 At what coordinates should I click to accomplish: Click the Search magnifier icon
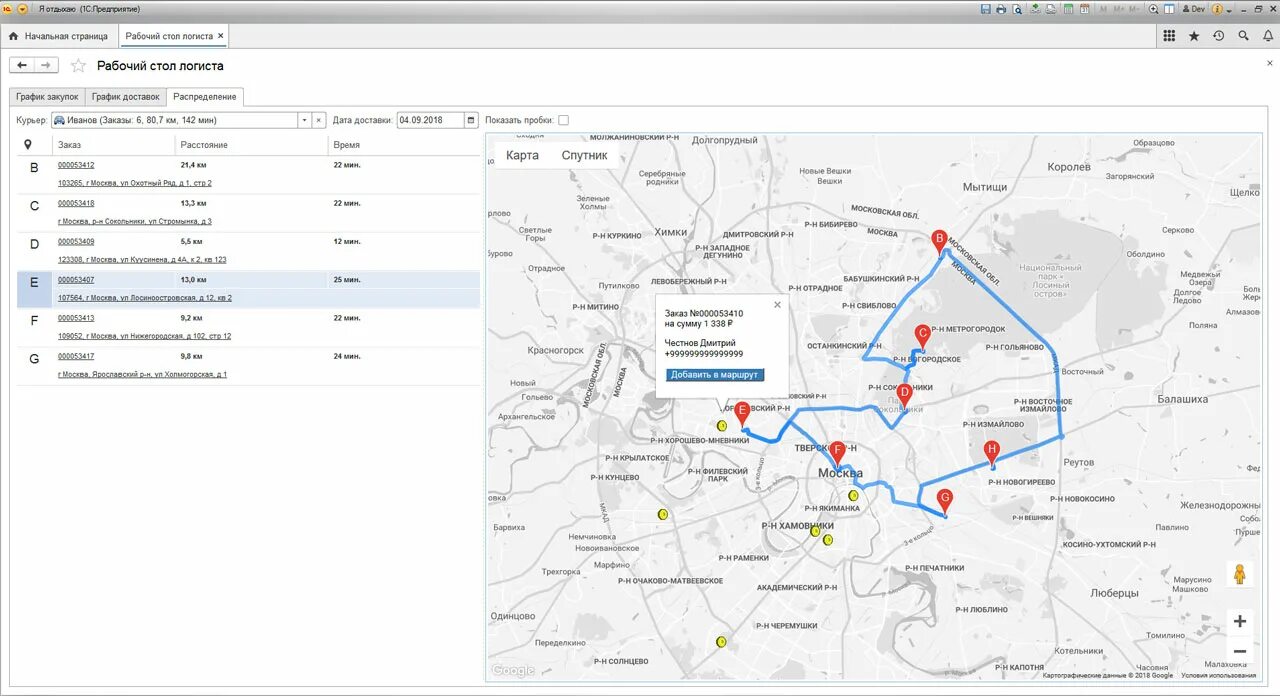(x=1243, y=36)
